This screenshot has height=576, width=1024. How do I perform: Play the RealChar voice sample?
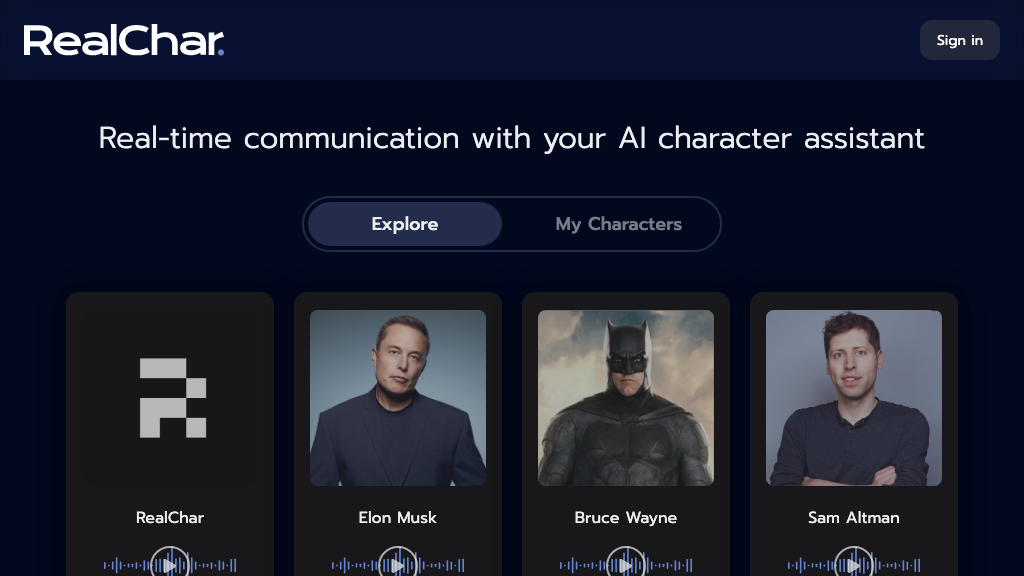point(170,565)
